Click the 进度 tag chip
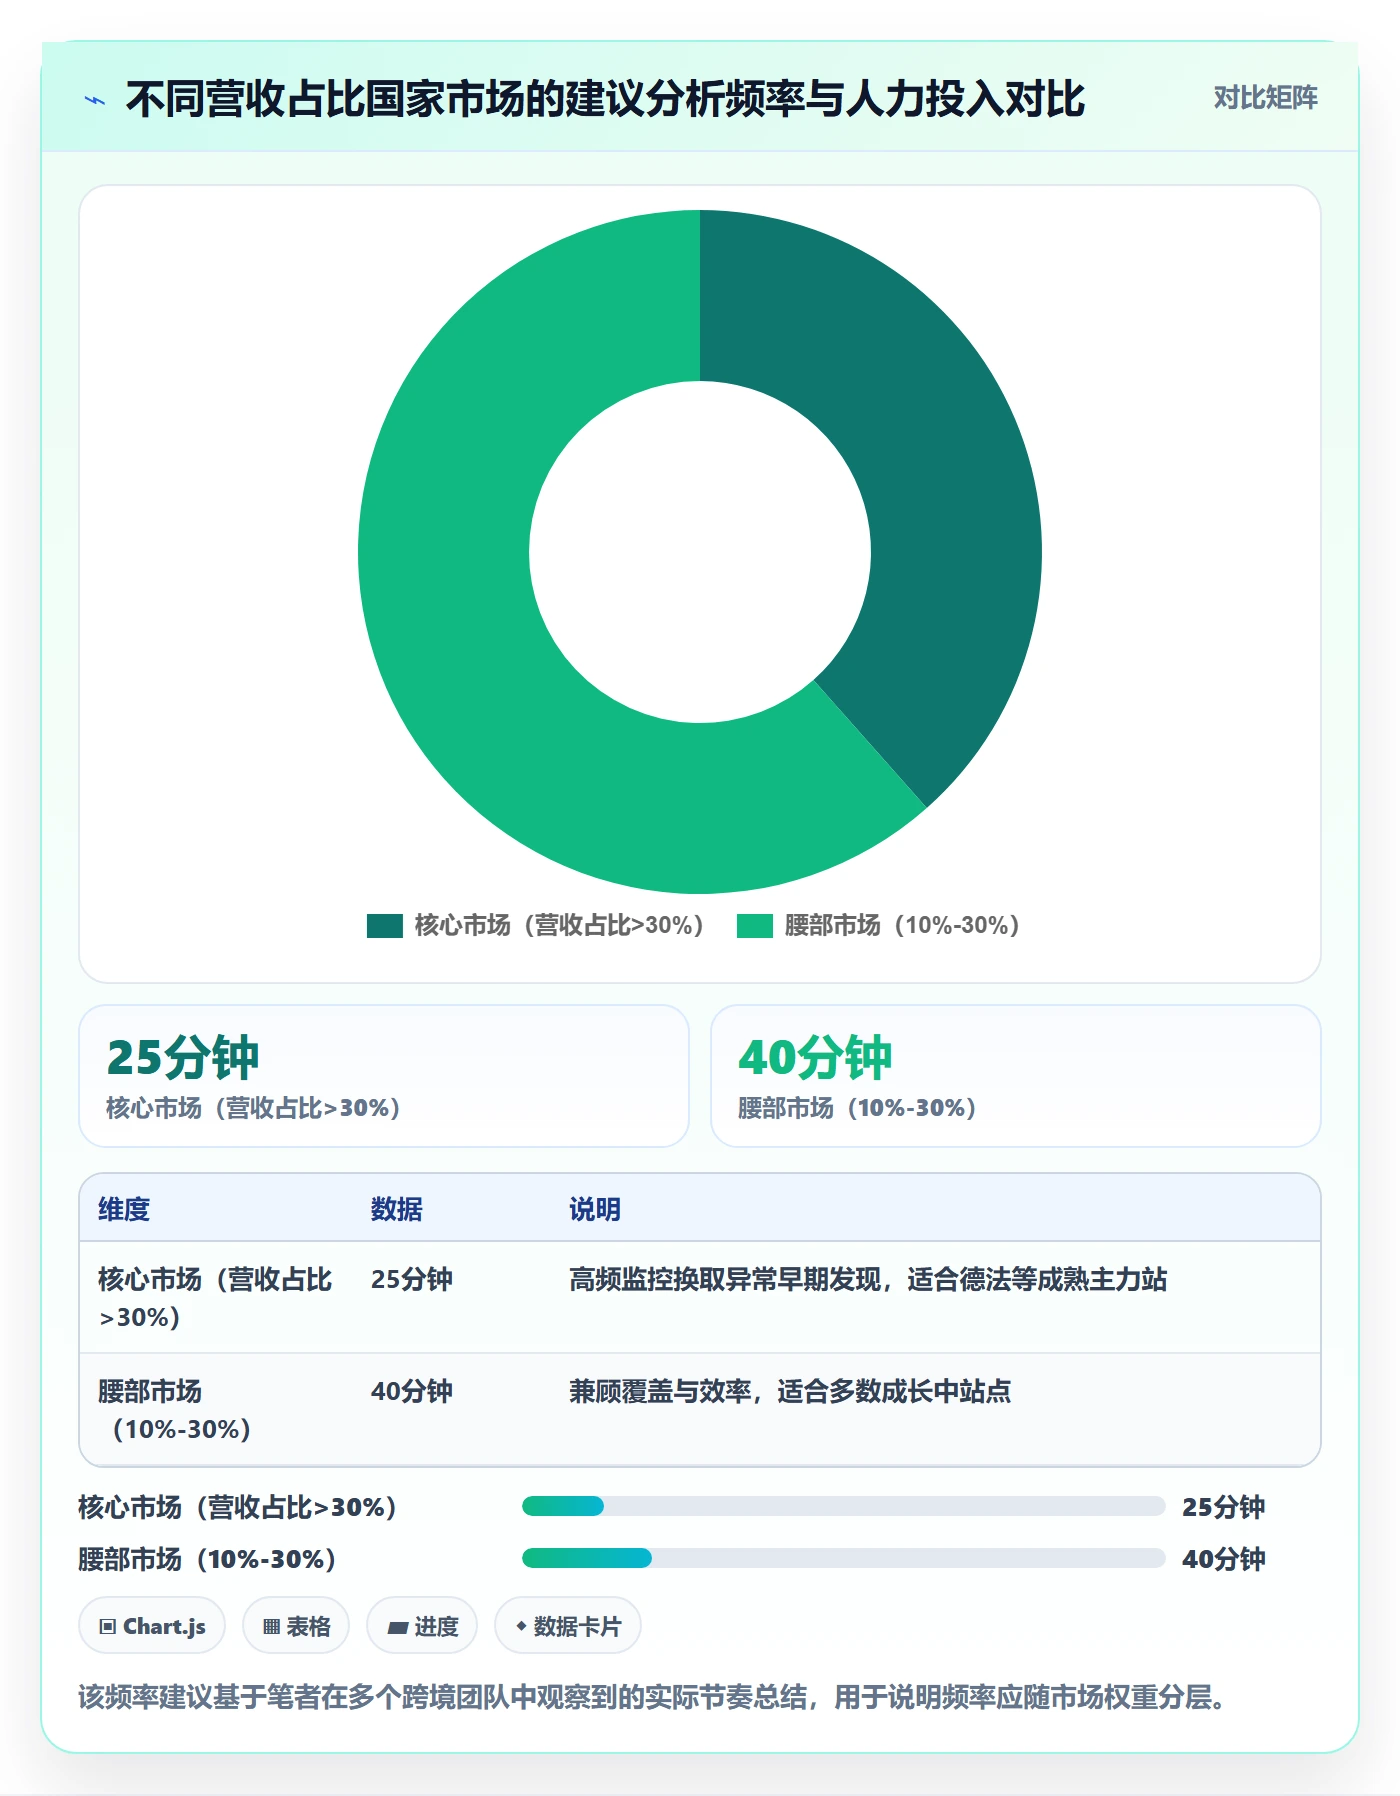This screenshot has width=1400, height=1796. click(422, 1626)
